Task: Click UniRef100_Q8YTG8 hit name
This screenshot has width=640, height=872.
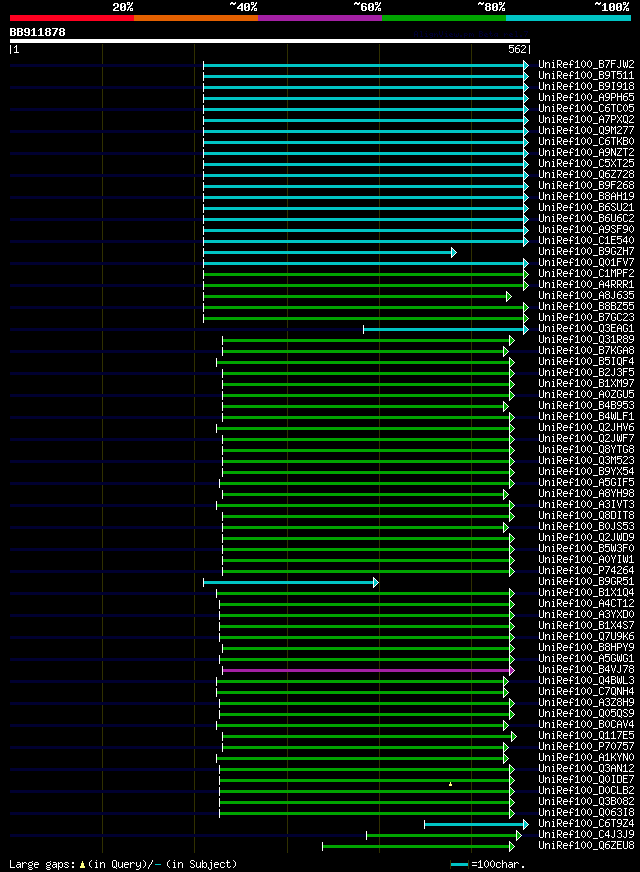Action: [x=586, y=449]
